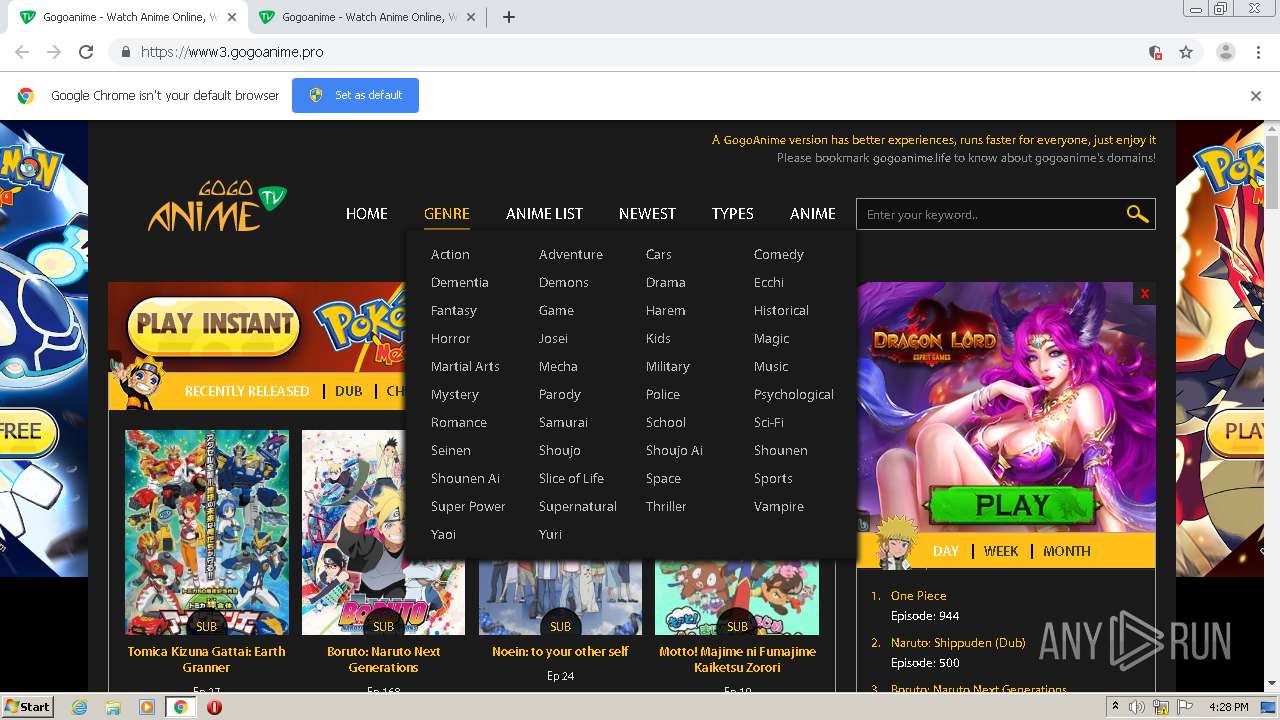Image resolution: width=1280 pixels, height=720 pixels.
Task: Click the GogoAnime TV logo
Action: click(216, 206)
